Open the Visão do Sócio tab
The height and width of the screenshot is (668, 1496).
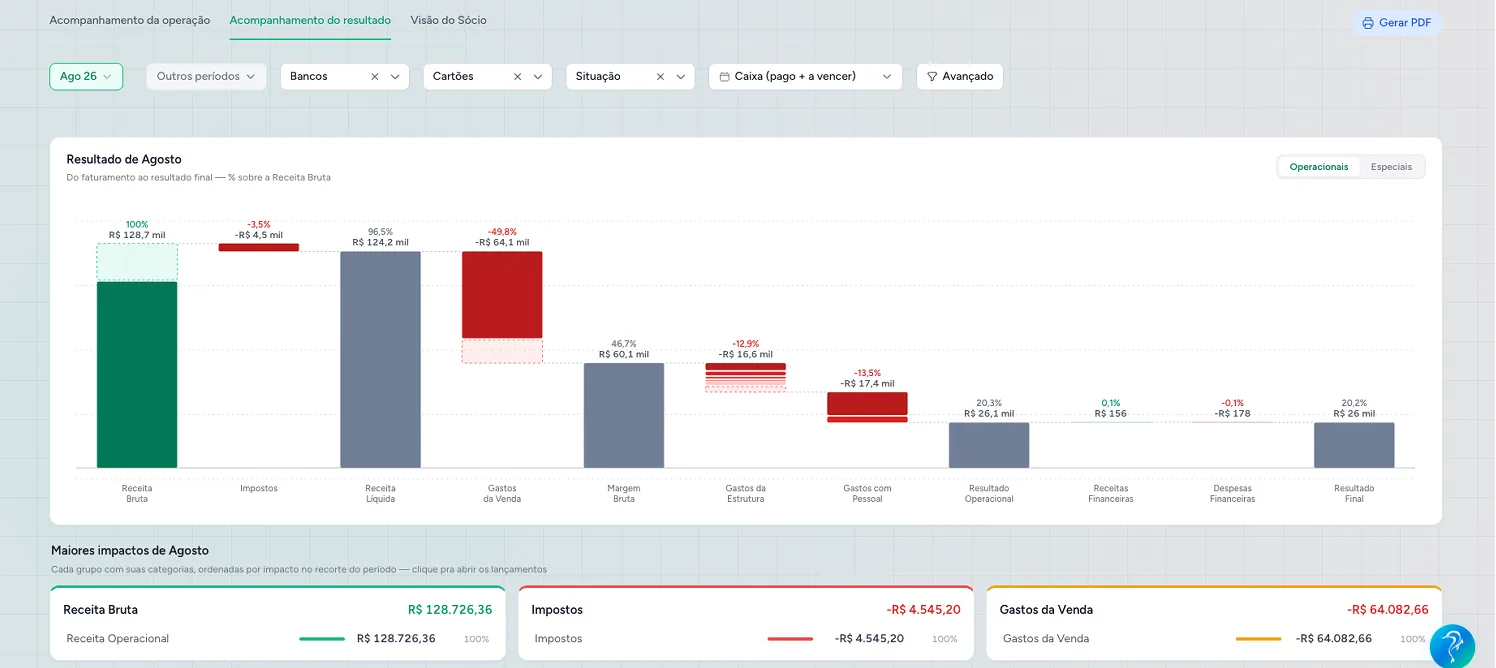coord(448,20)
